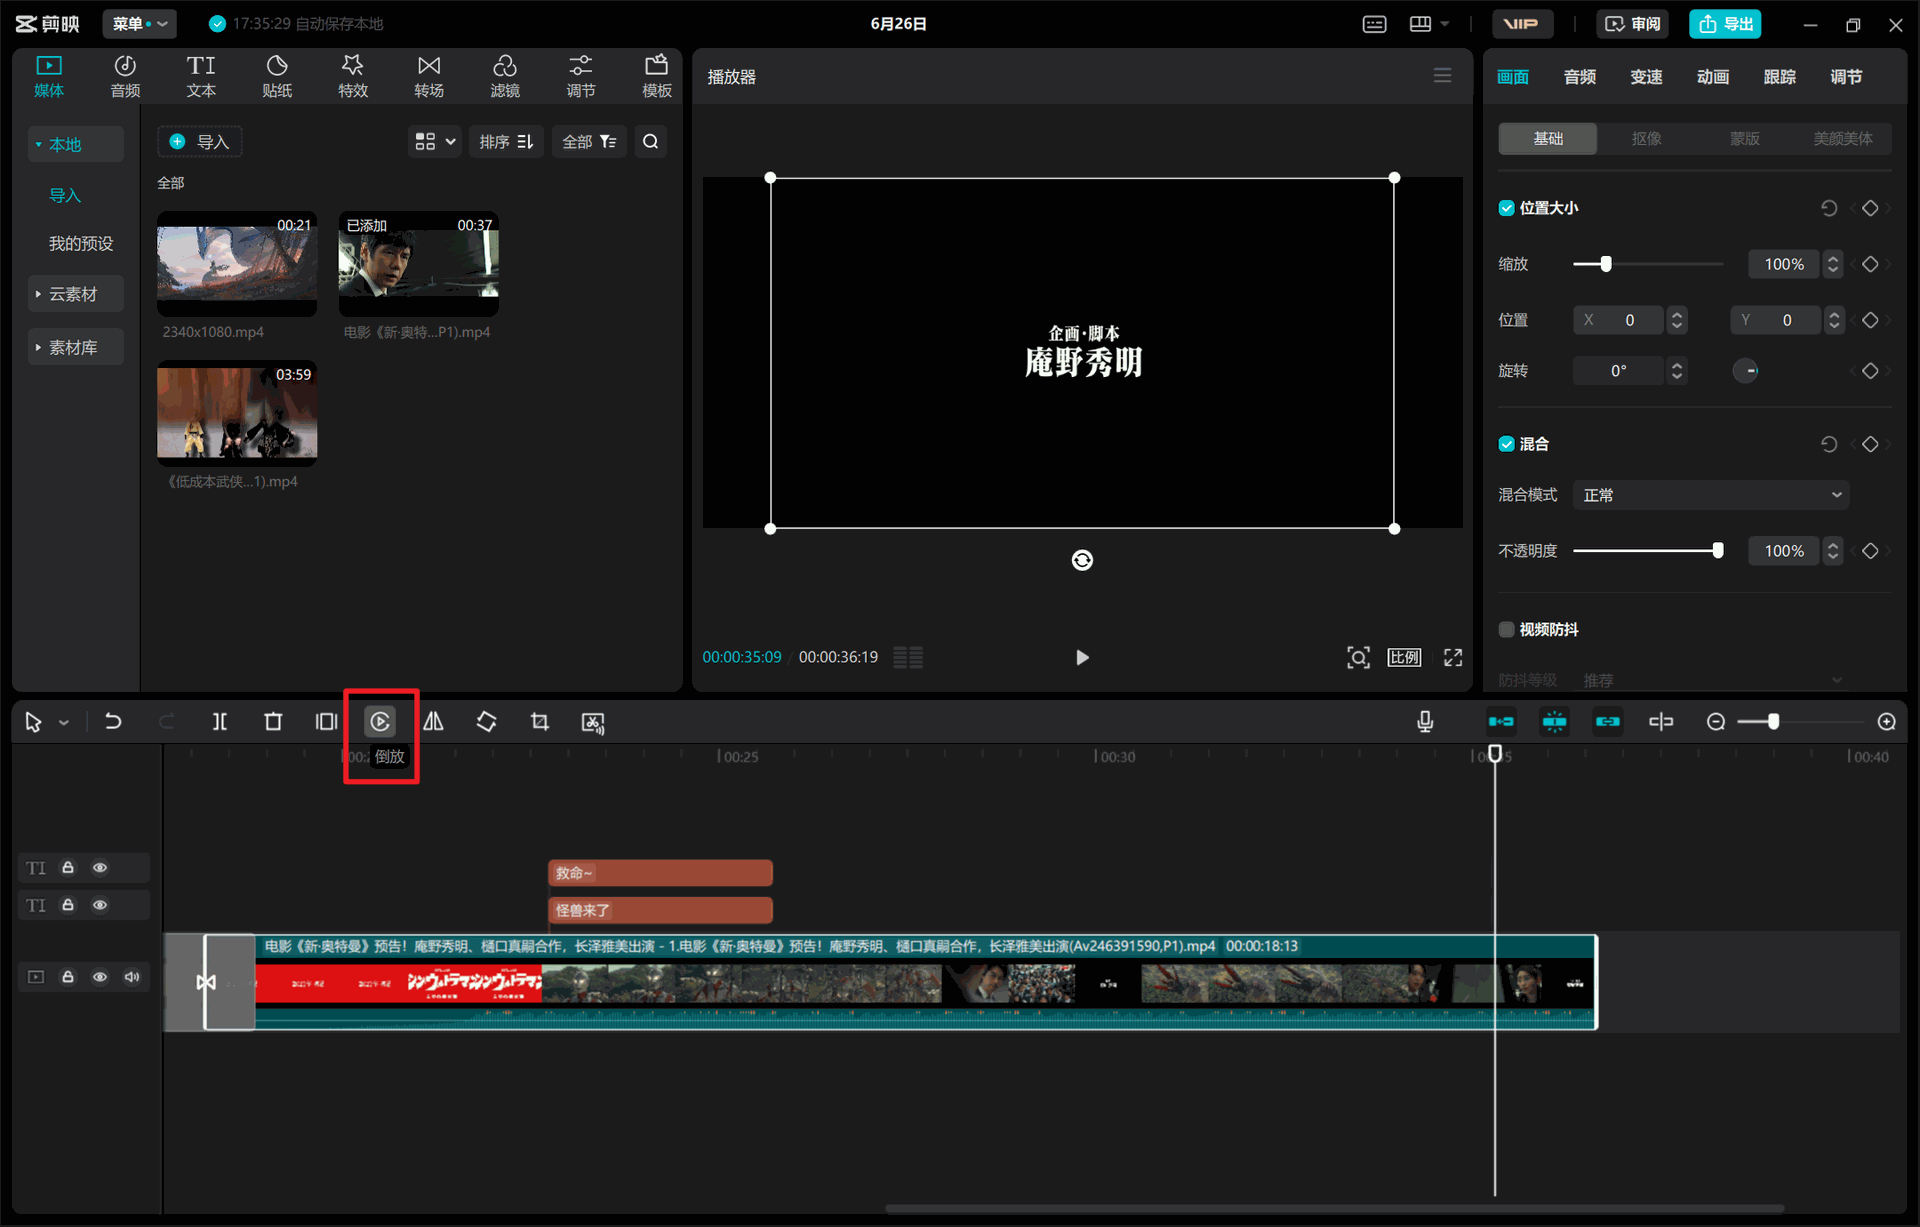Switch to the 抠像 sub-tab
The image size is (1920, 1227).
[1646, 139]
